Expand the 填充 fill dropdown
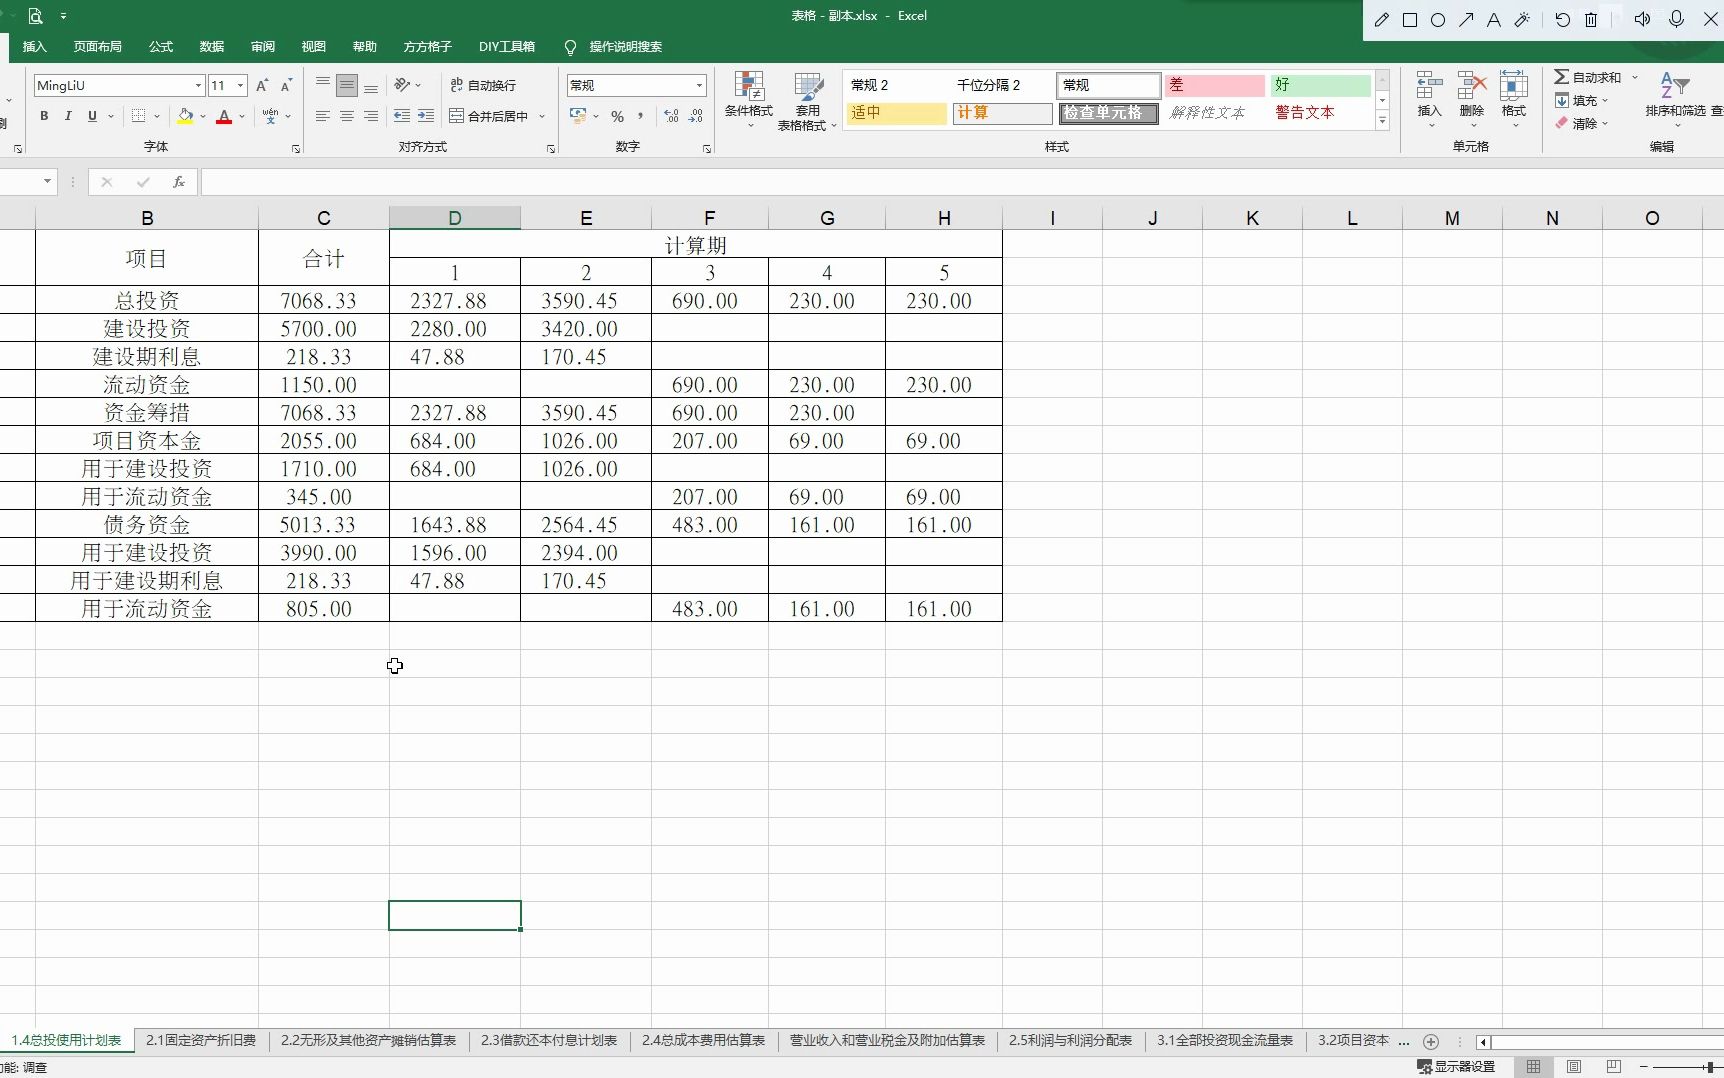The width and height of the screenshot is (1724, 1078). coord(1604,101)
